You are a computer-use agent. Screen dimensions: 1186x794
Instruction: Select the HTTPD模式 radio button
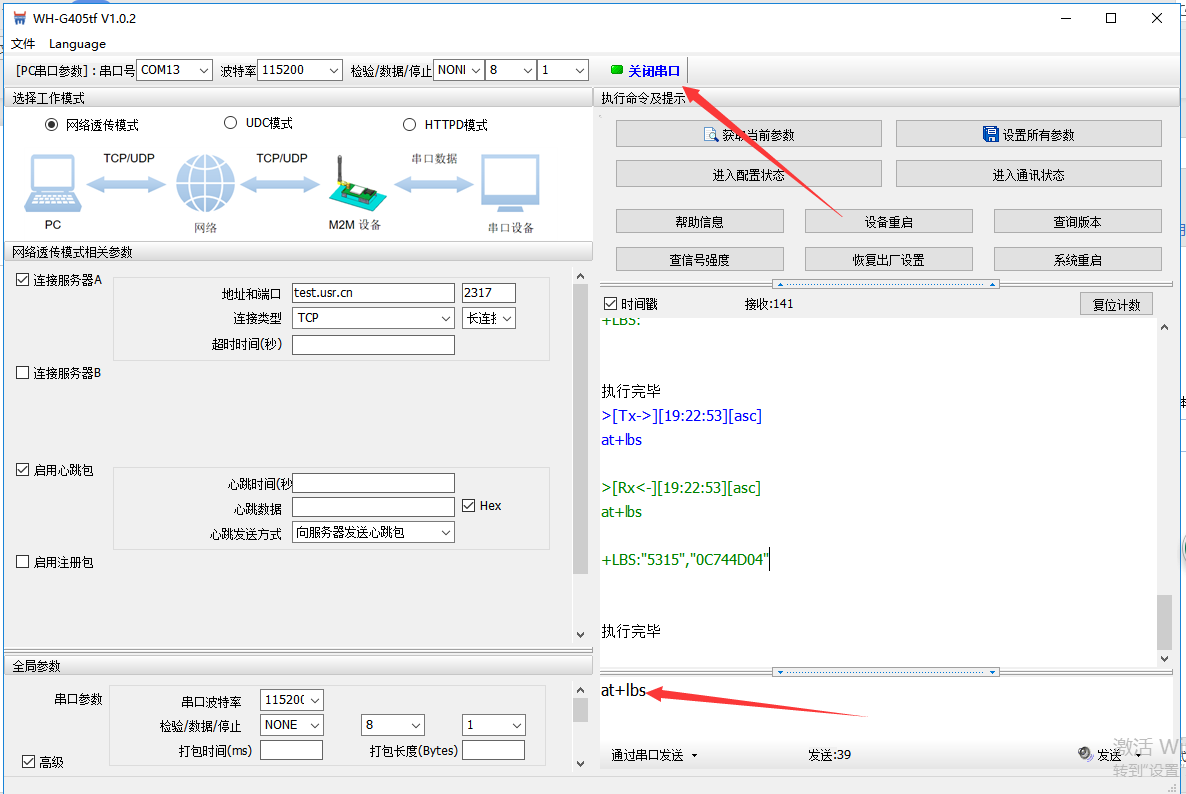[x=409, y=125]
